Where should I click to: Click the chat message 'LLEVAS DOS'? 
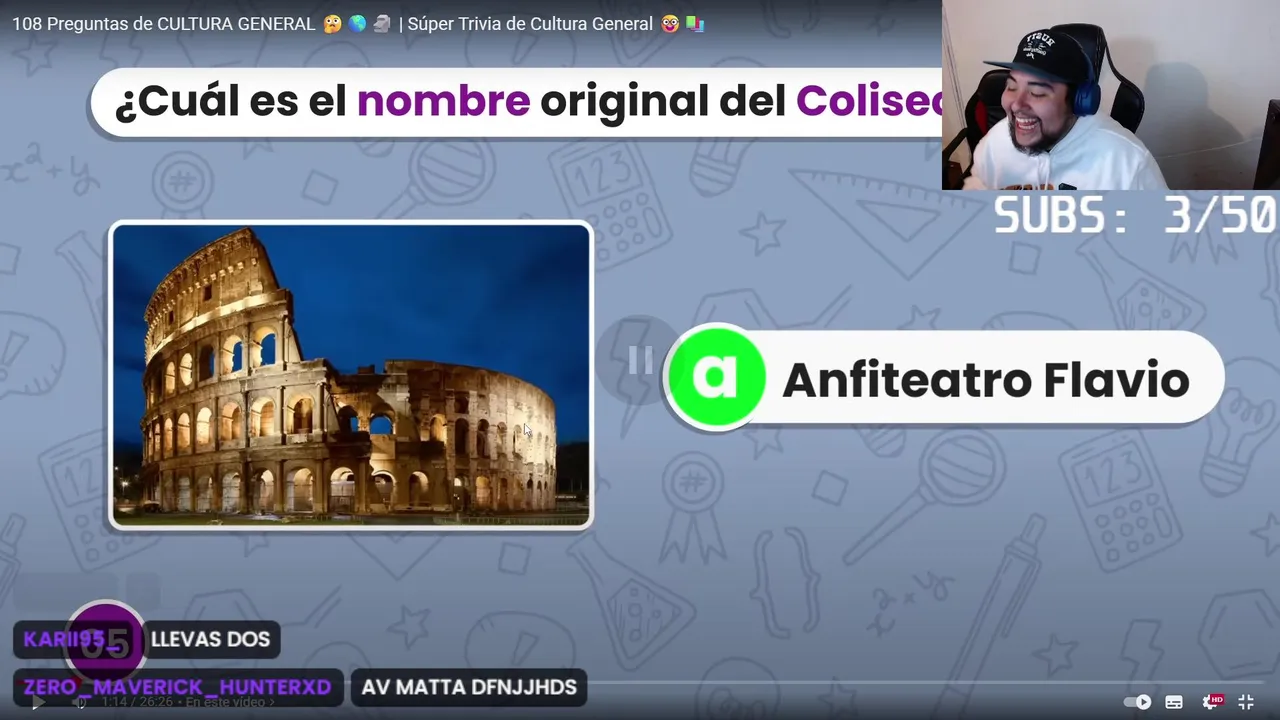tap(211, 639)
